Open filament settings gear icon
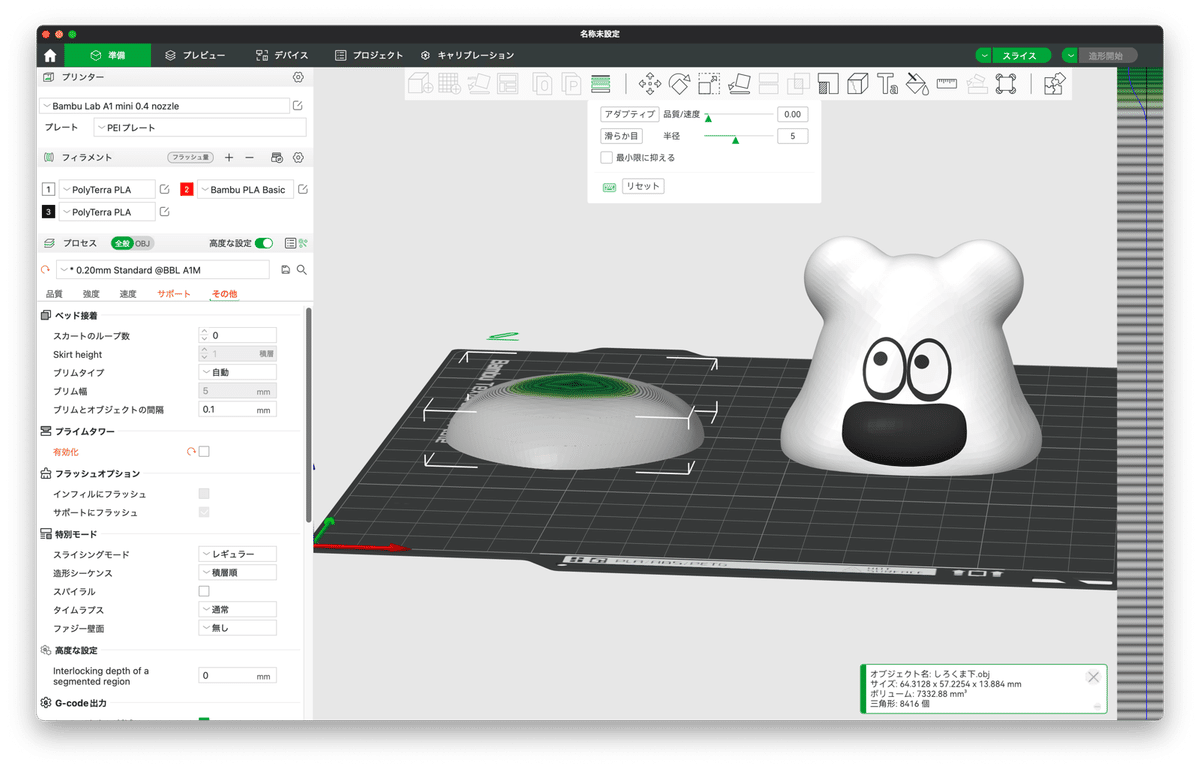Screen dimensions: 1200x769 [x=298, y=158]
